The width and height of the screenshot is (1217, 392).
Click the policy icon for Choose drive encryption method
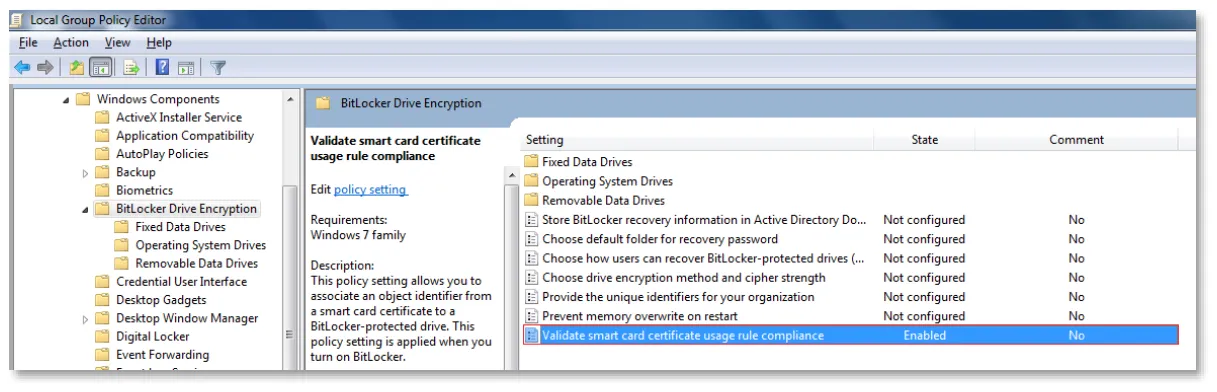pos(532,278)
